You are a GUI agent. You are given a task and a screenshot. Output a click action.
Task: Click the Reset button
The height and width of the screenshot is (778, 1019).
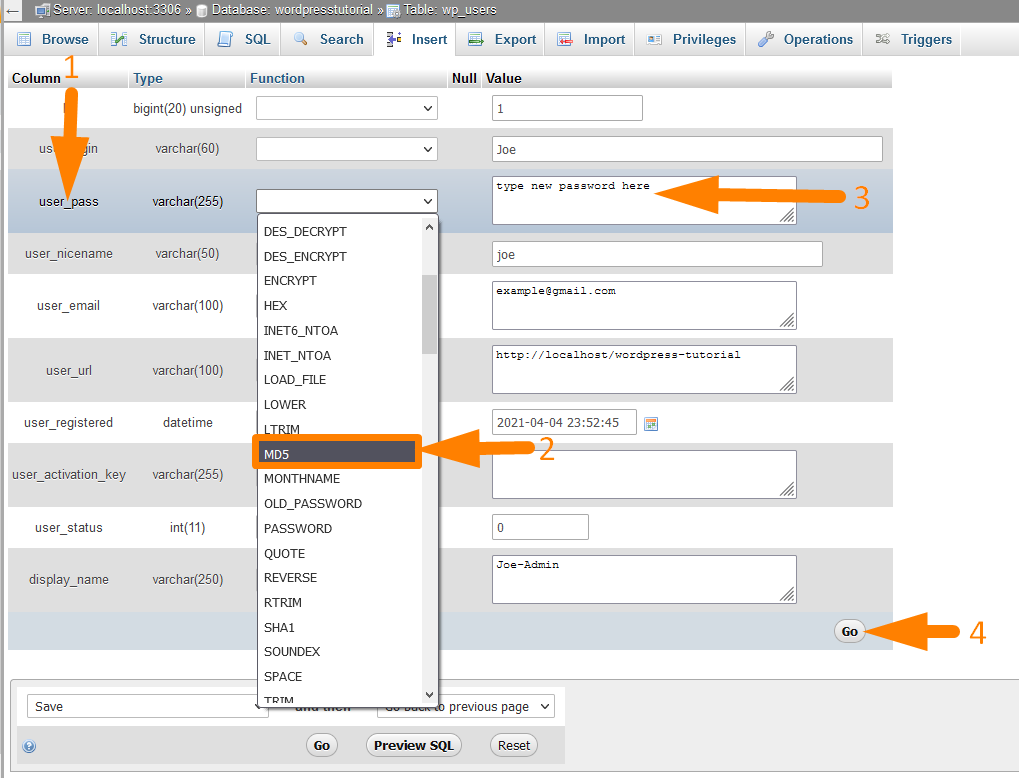(513, 746)
